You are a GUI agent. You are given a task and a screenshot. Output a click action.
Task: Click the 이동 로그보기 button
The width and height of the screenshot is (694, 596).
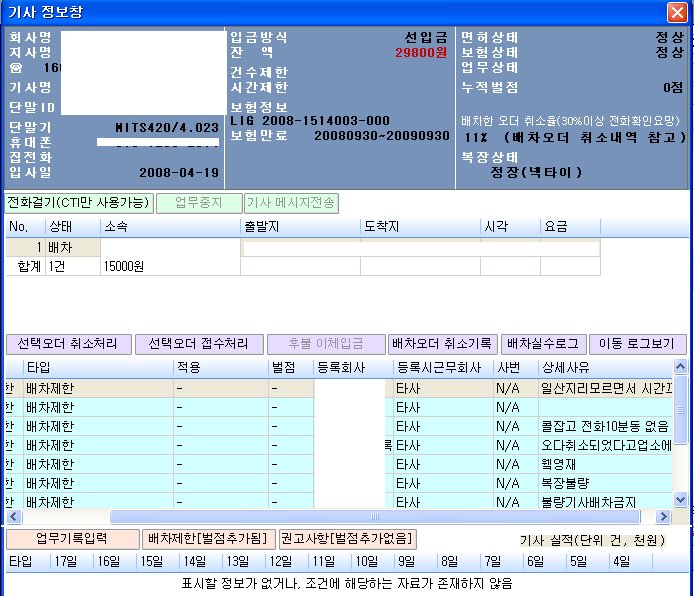[637, 344]
